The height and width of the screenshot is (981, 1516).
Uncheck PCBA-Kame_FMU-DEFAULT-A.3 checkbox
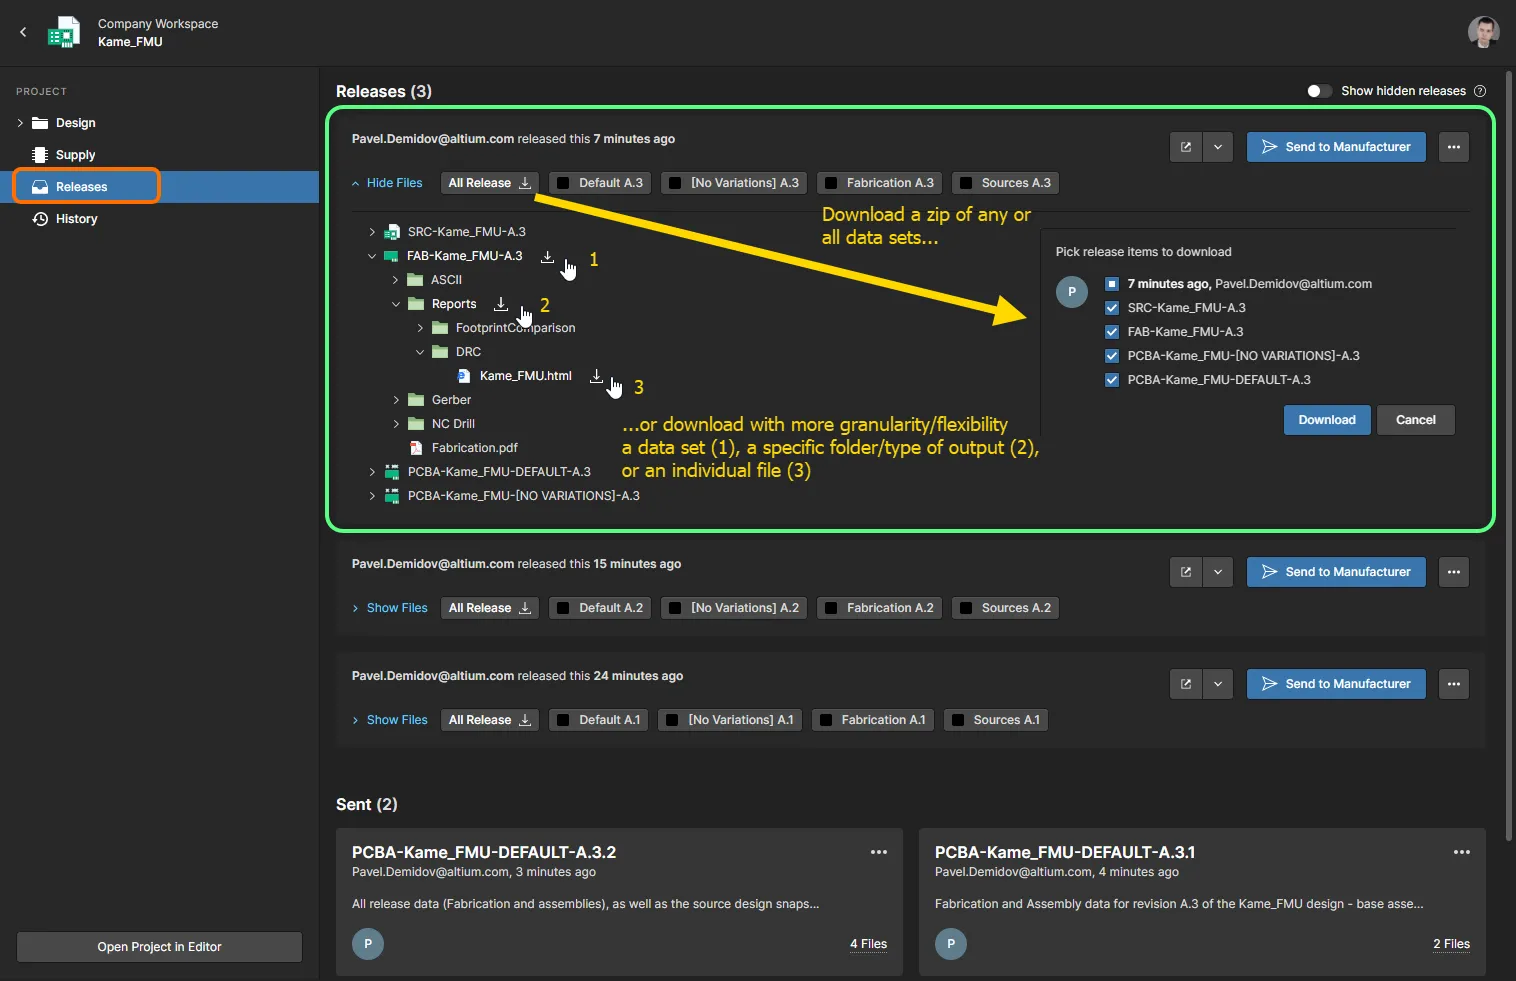click(1112, 380)
